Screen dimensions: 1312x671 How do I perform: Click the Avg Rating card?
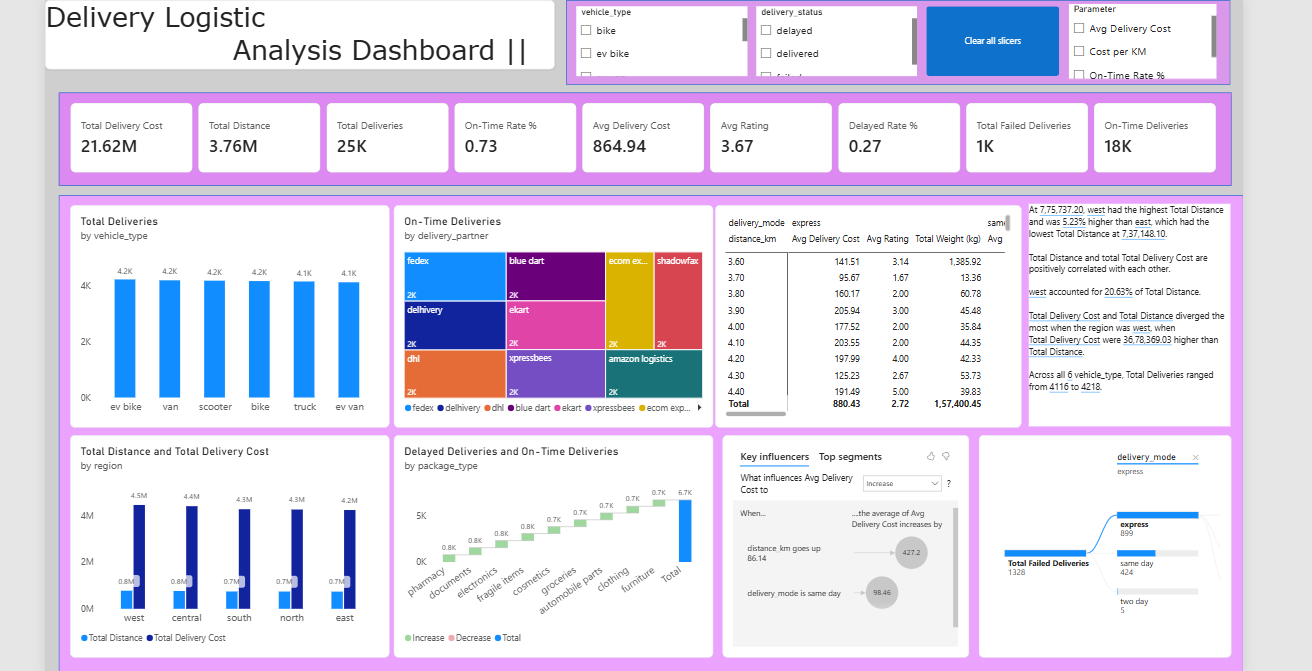click(771, 138)
